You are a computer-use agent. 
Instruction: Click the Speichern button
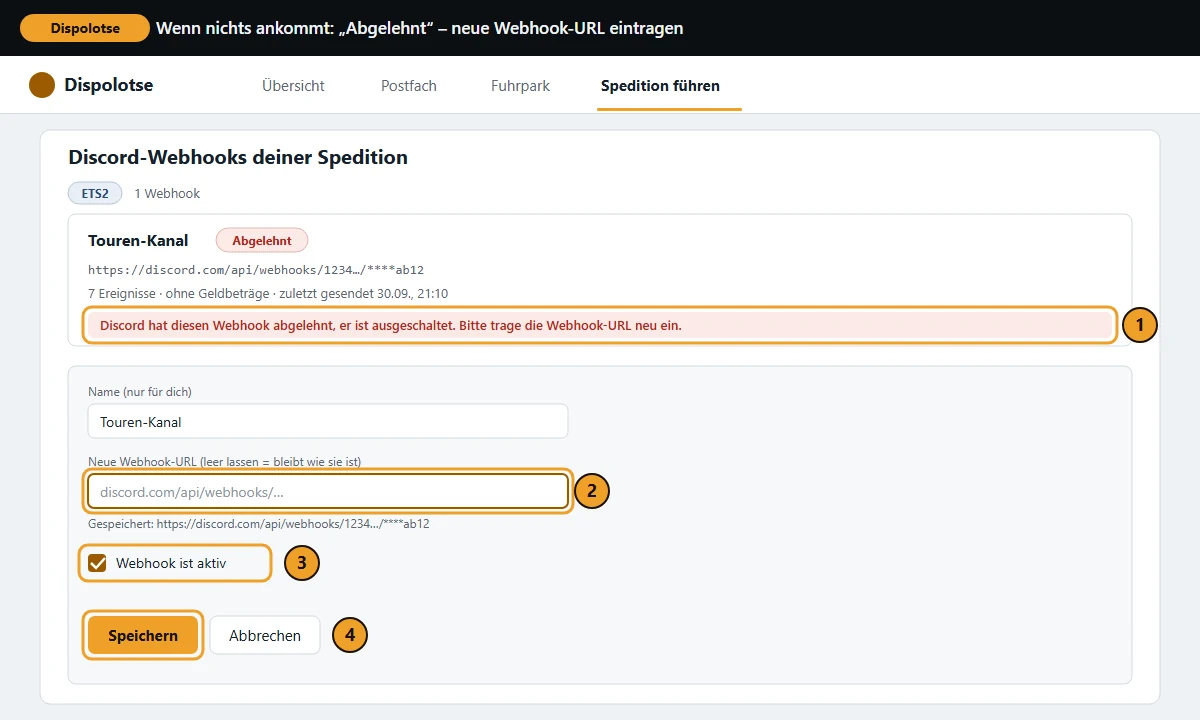[x=143, y=635]
